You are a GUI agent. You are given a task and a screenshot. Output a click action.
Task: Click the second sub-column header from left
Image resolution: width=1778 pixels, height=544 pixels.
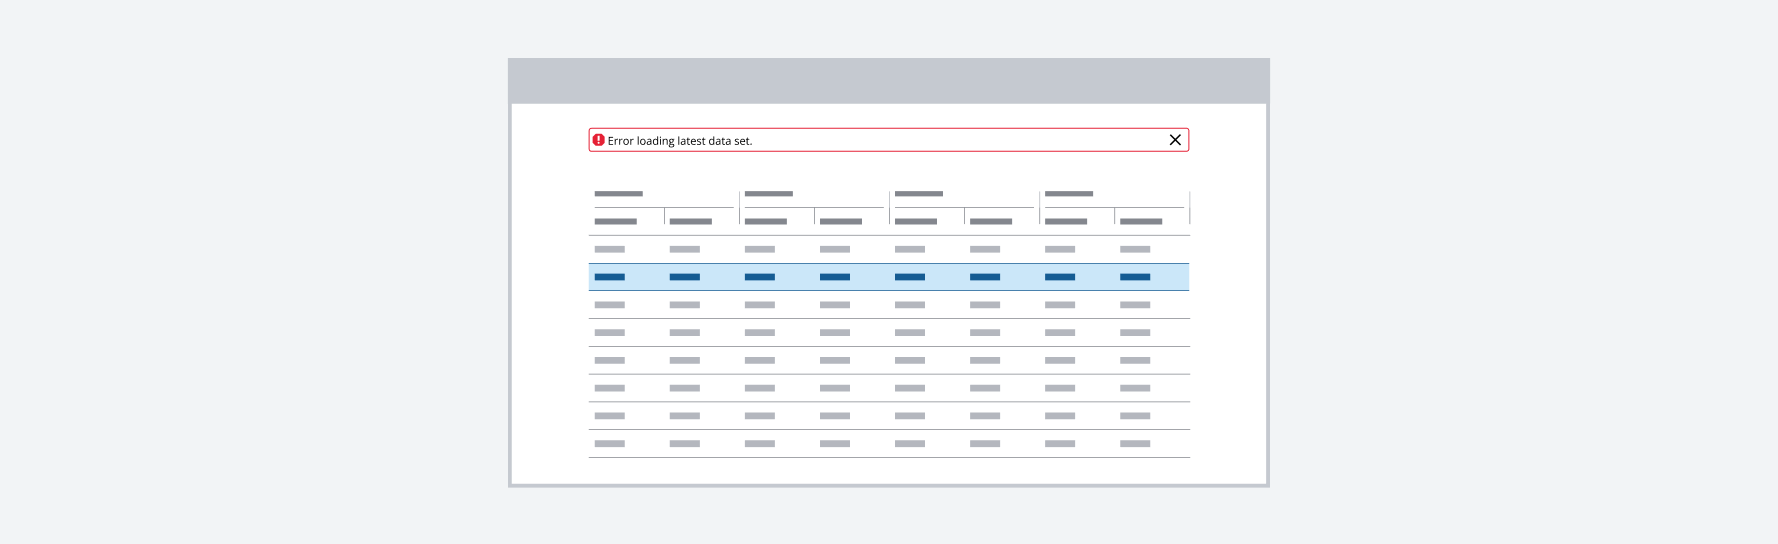(691, 222)
